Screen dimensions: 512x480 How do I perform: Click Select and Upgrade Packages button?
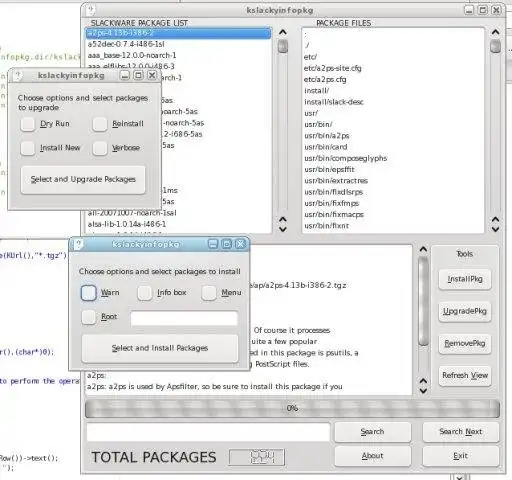pos(83,180)
